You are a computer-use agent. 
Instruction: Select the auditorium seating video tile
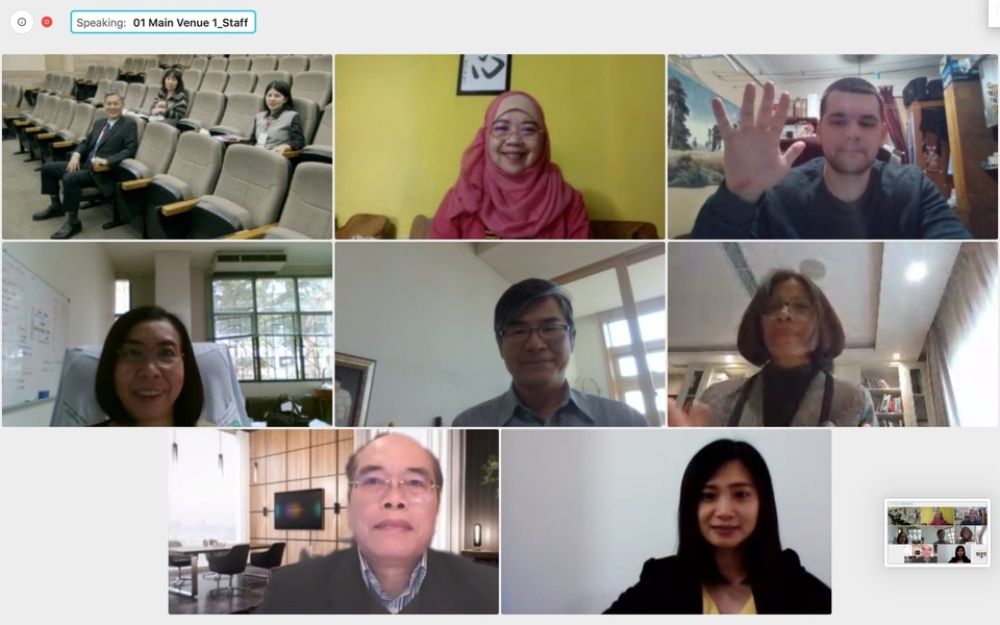tap(167, 147)
